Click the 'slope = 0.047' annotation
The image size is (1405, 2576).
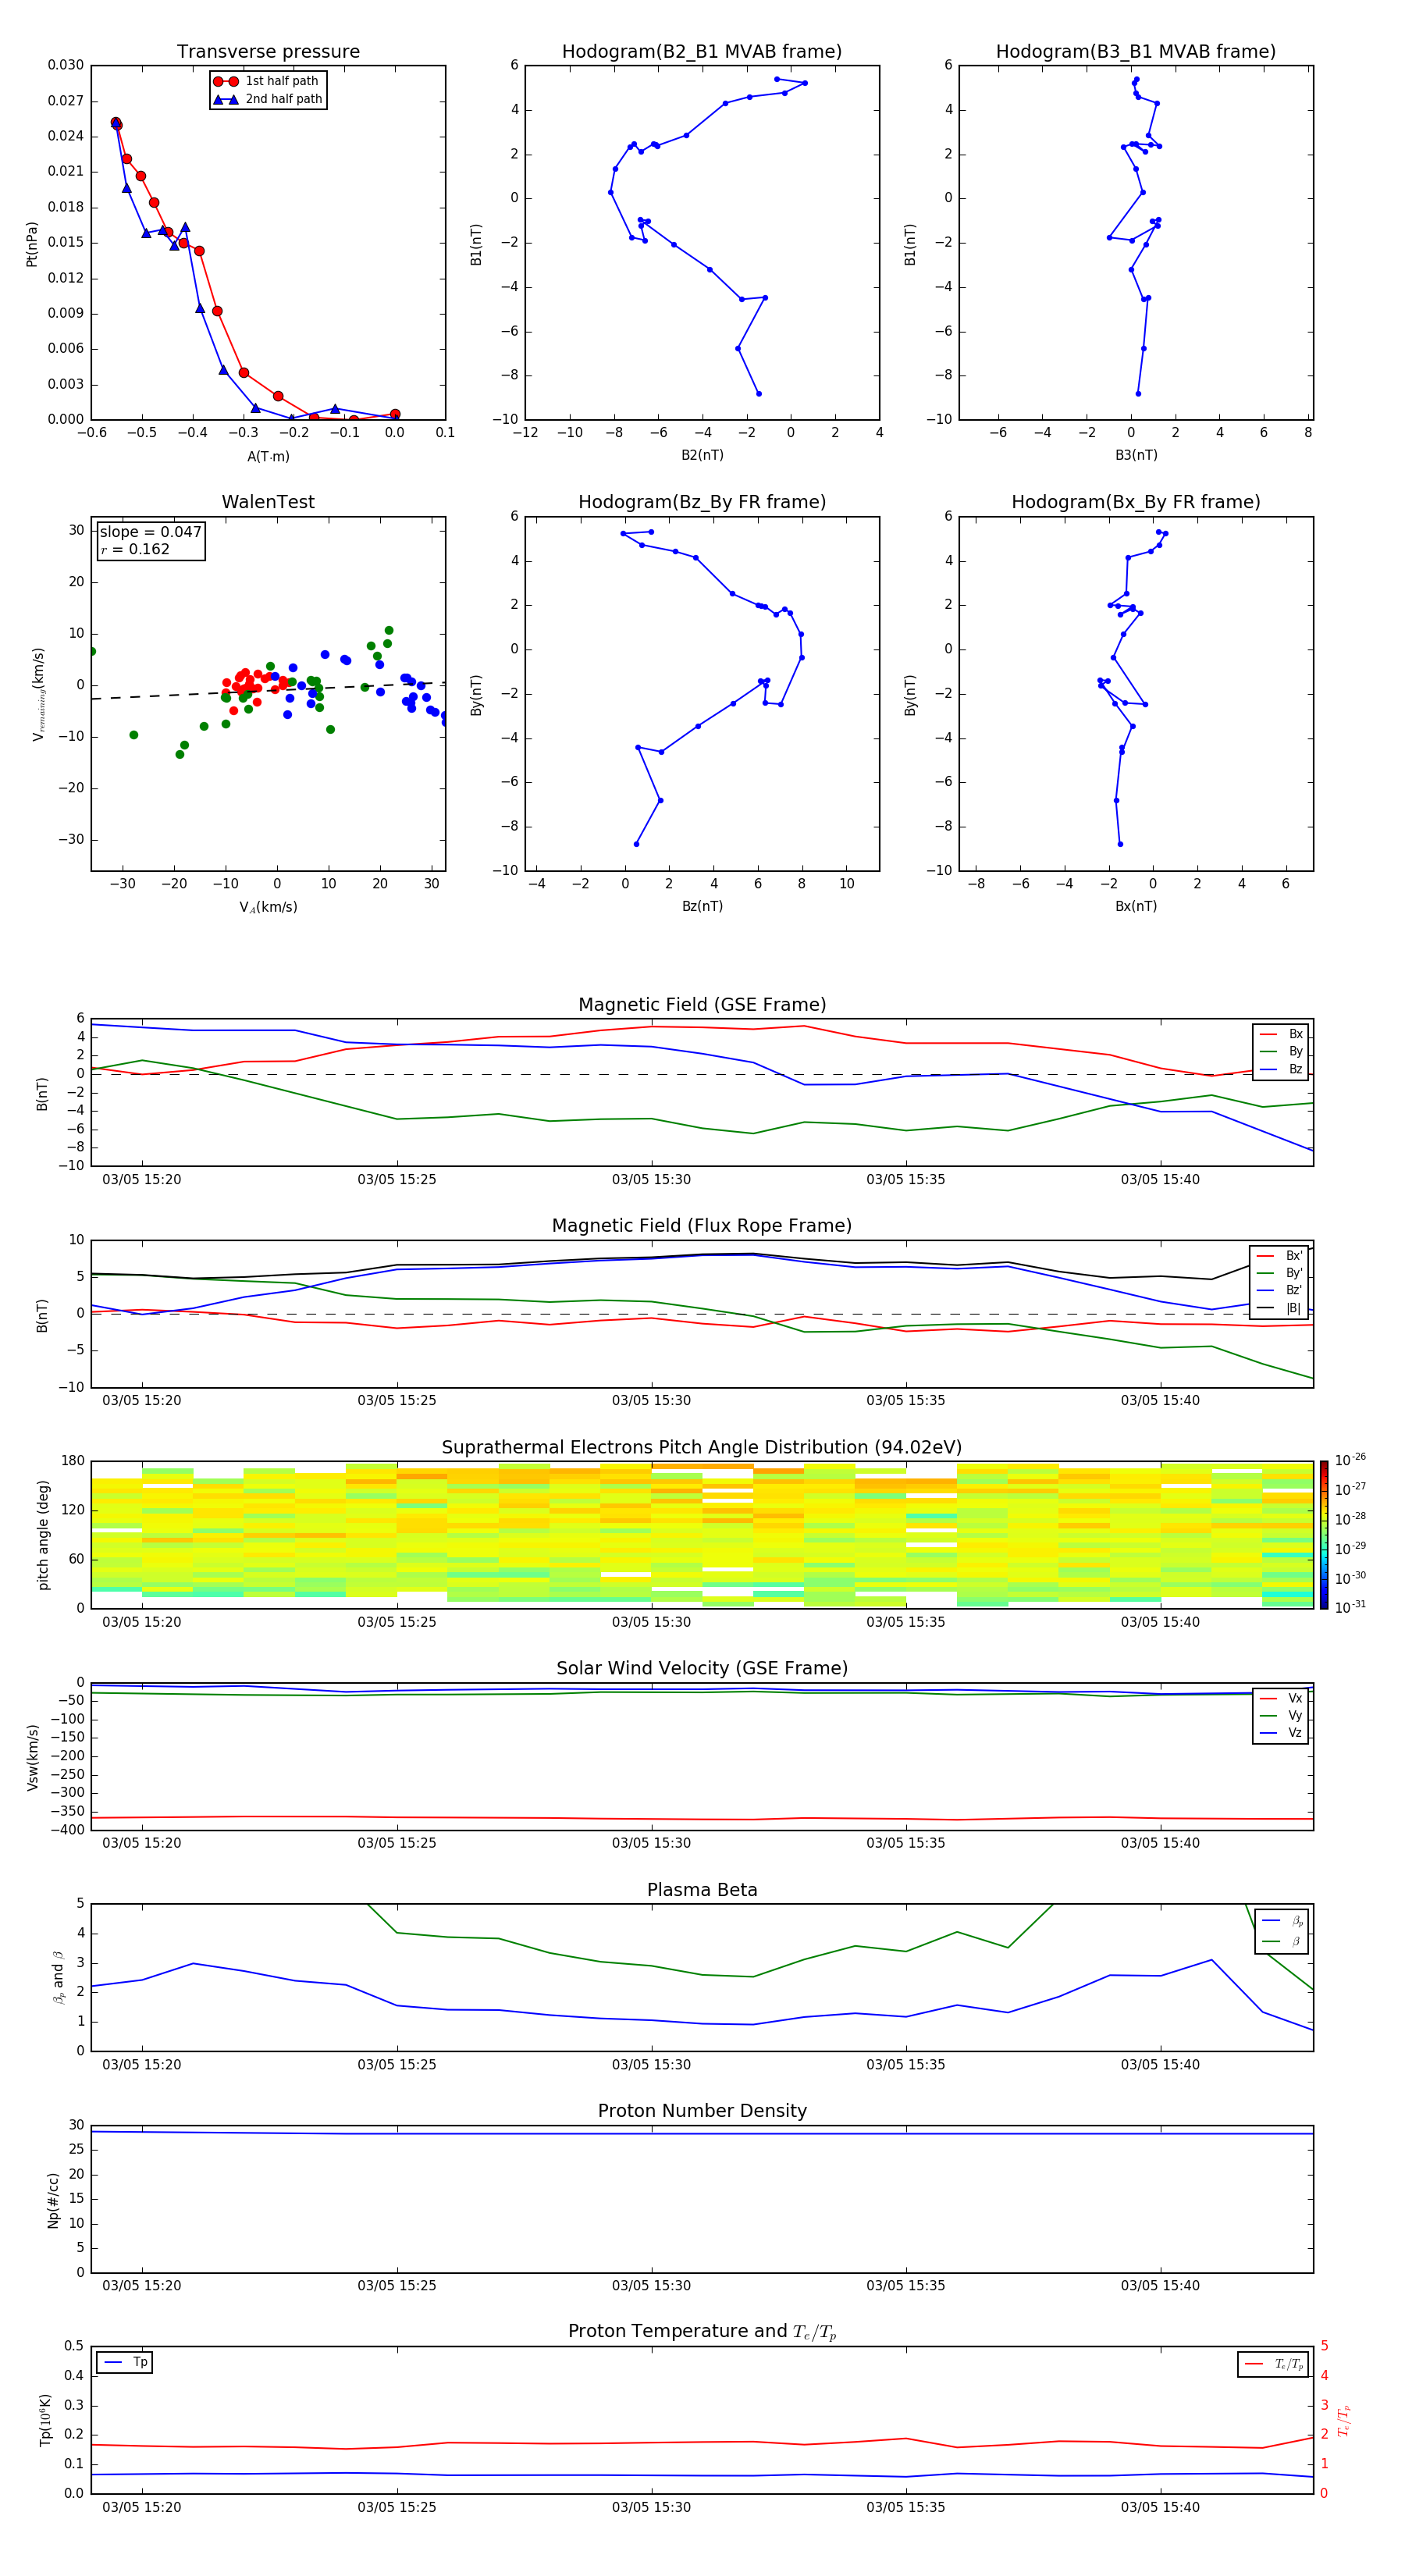tap(150, 532)
